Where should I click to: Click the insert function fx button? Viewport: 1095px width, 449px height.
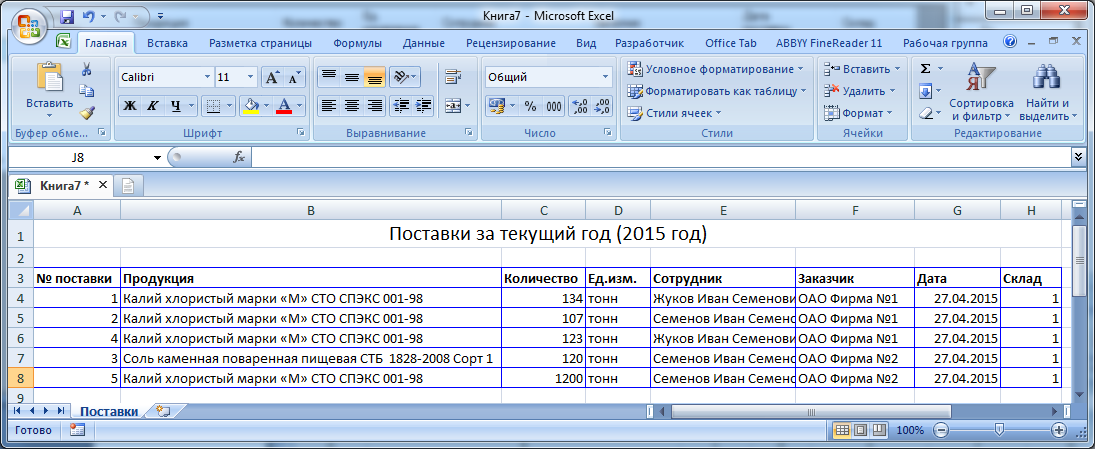[x=239, y=158]
